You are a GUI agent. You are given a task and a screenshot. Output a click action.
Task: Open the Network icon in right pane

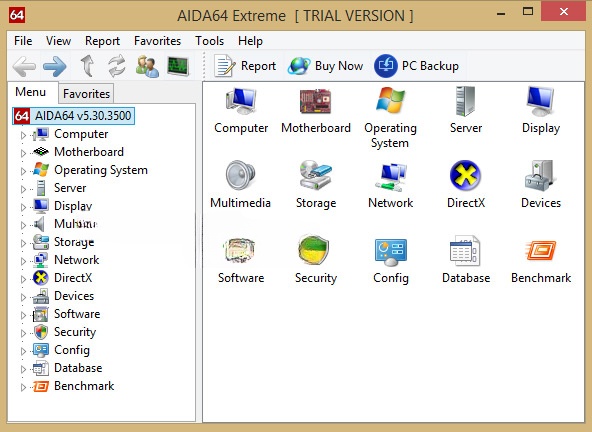click(391, 176)
